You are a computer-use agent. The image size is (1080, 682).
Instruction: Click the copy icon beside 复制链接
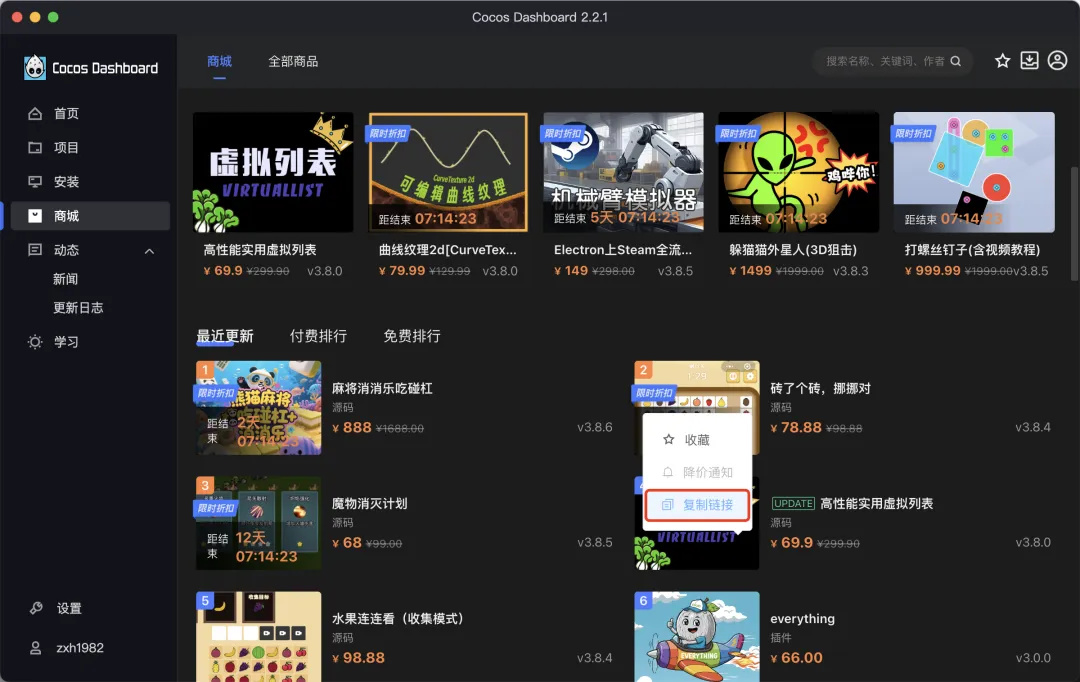coord(667,505)
